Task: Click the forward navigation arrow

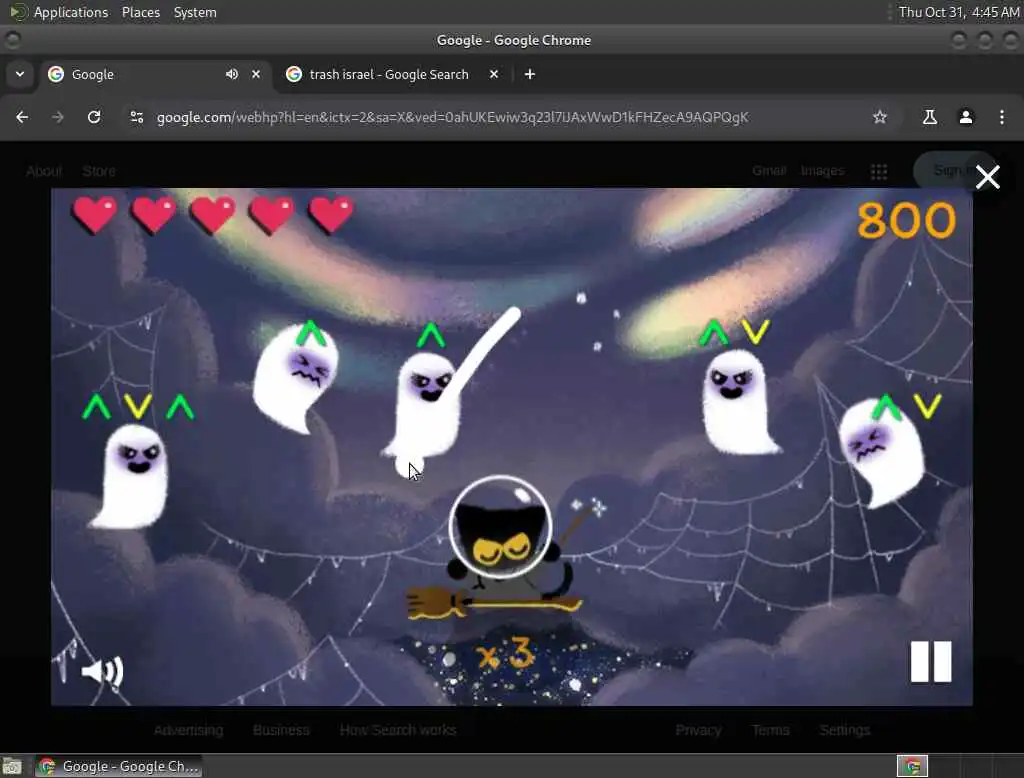Action: (x=58, y=117)
